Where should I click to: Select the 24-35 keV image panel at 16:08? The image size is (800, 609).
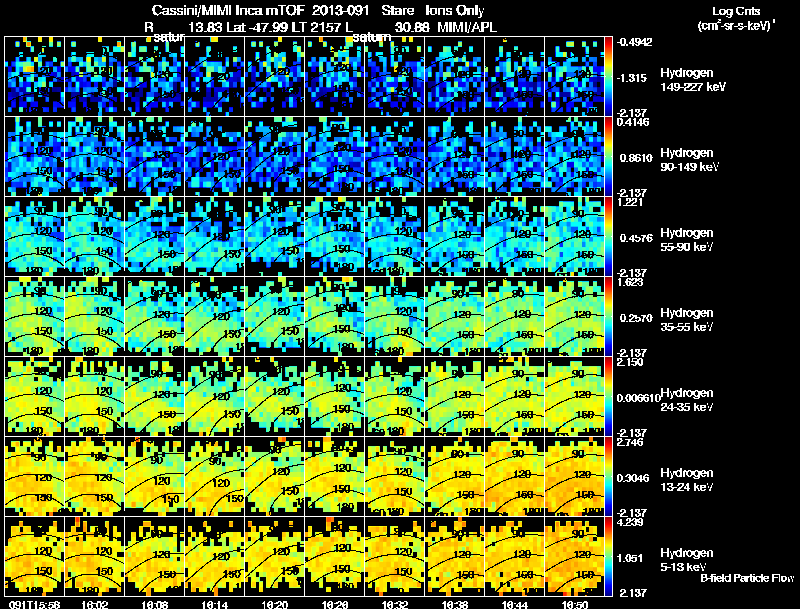point(155,396)
